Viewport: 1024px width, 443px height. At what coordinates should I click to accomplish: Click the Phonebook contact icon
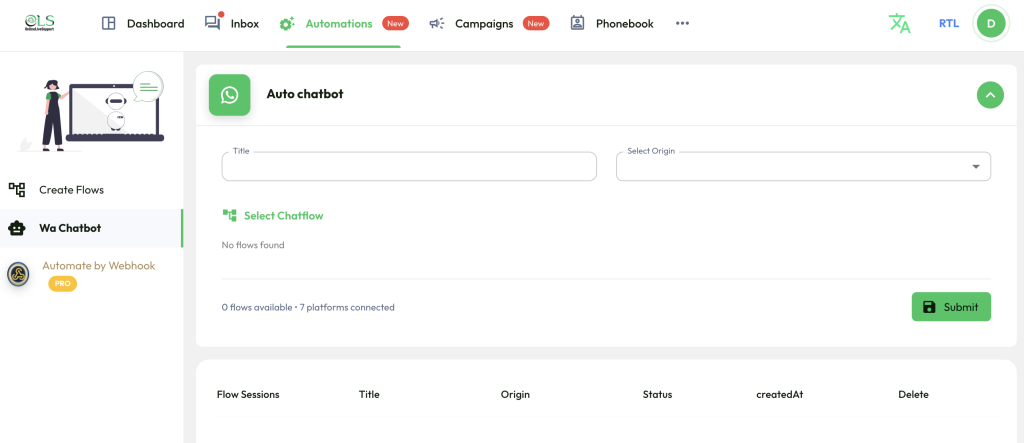tap(577, 24)
